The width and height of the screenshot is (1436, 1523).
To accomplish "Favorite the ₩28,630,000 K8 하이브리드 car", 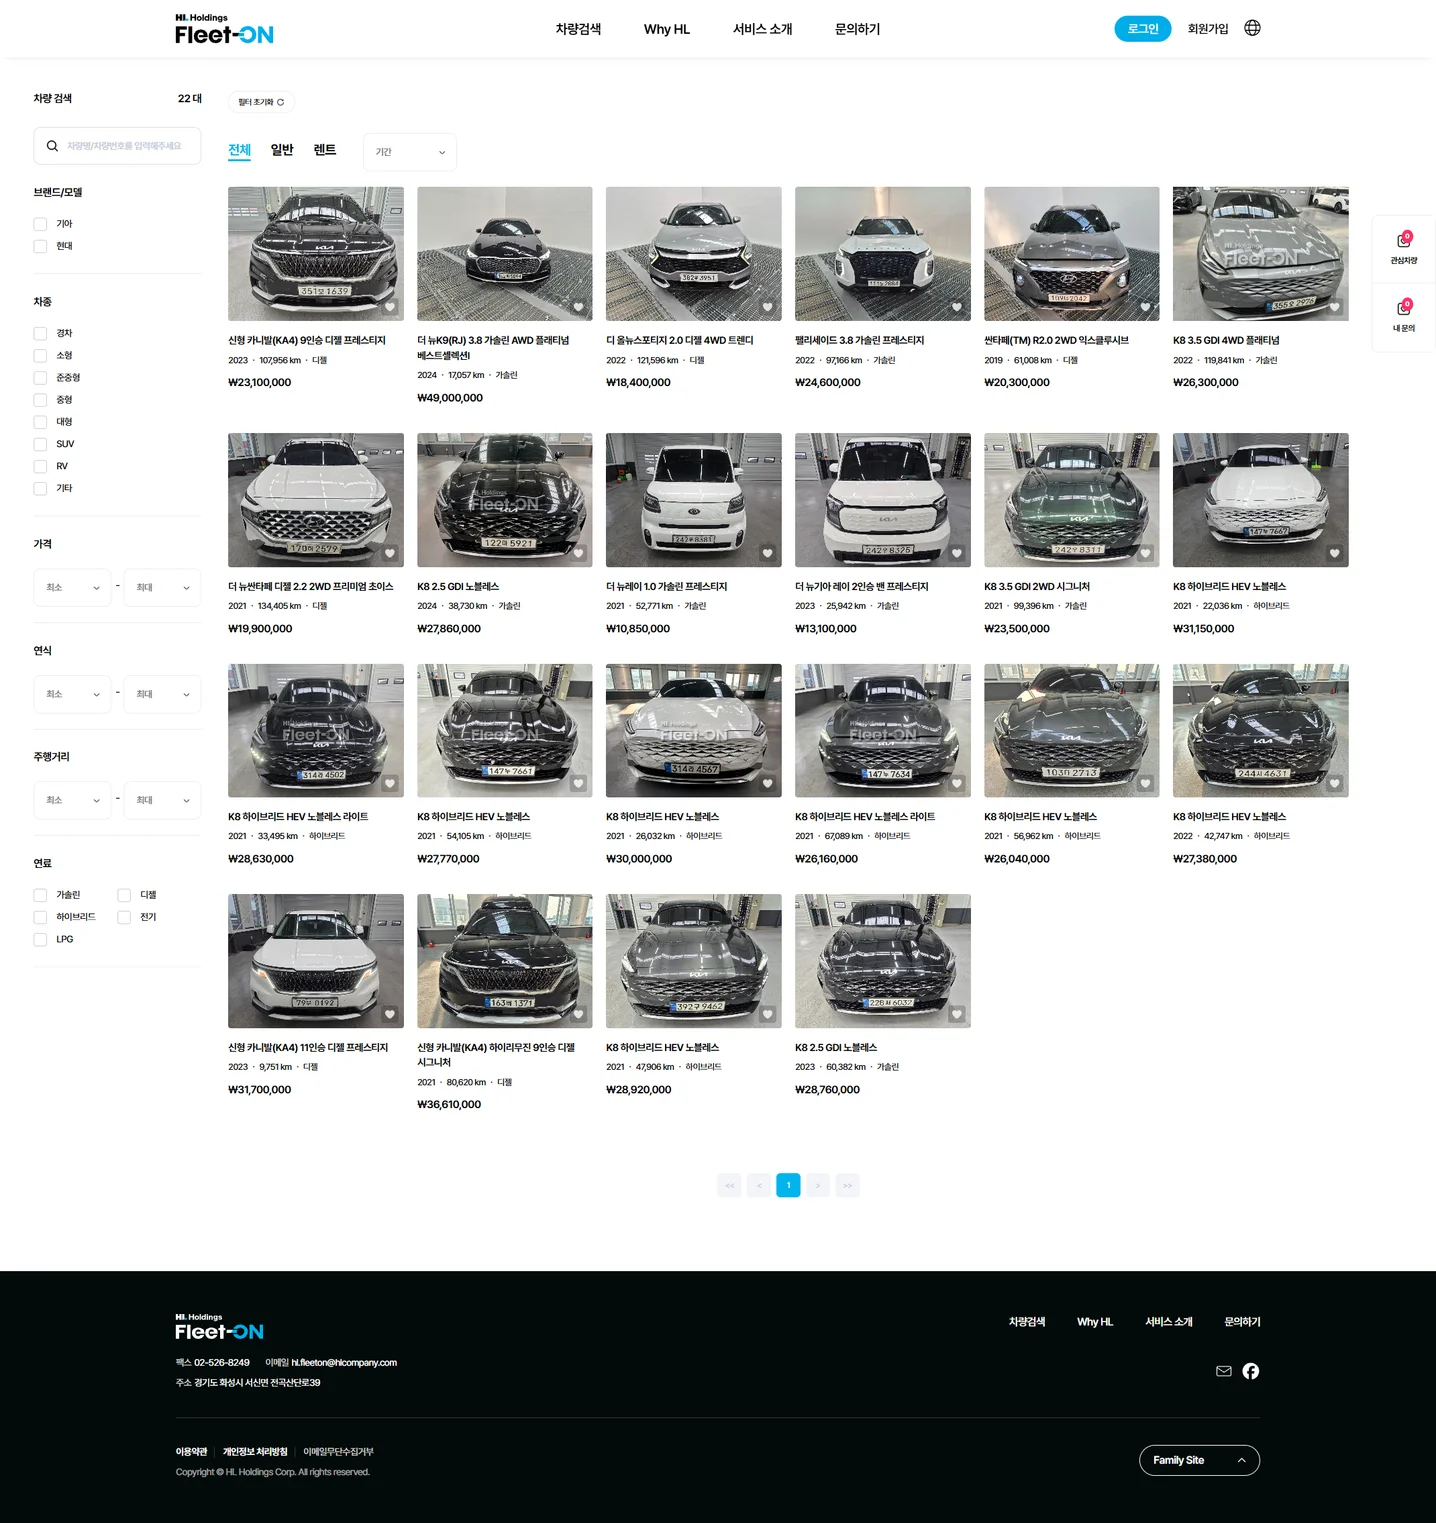I will click(390, 783).
